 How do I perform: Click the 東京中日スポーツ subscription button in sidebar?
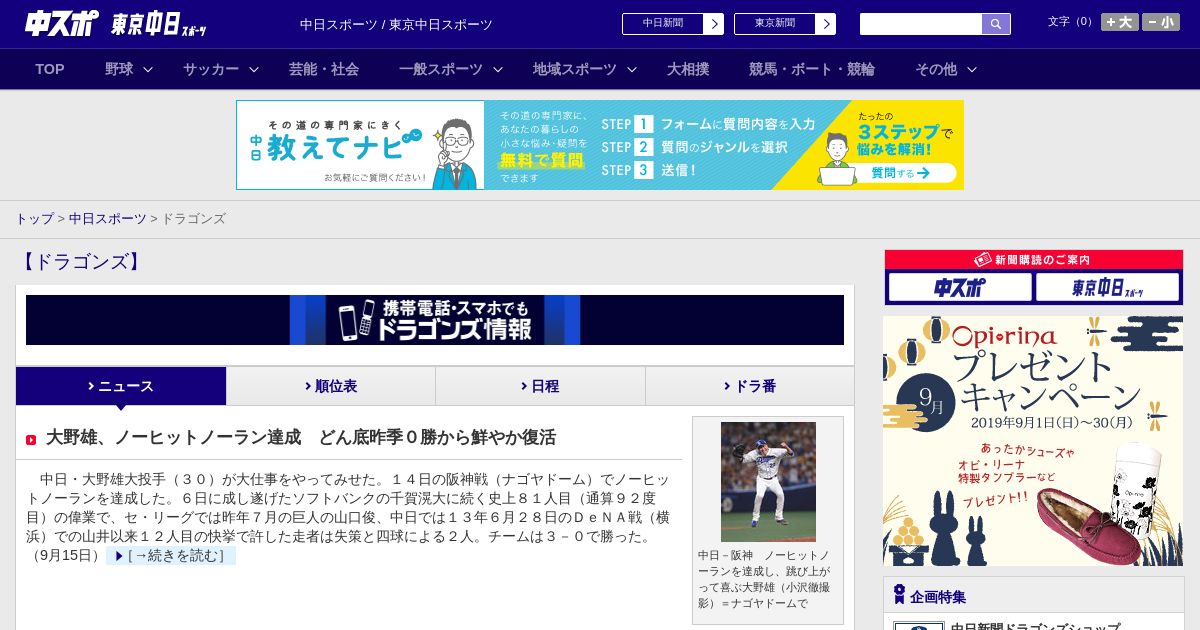pyautogui.click(x=1108, y=288)
